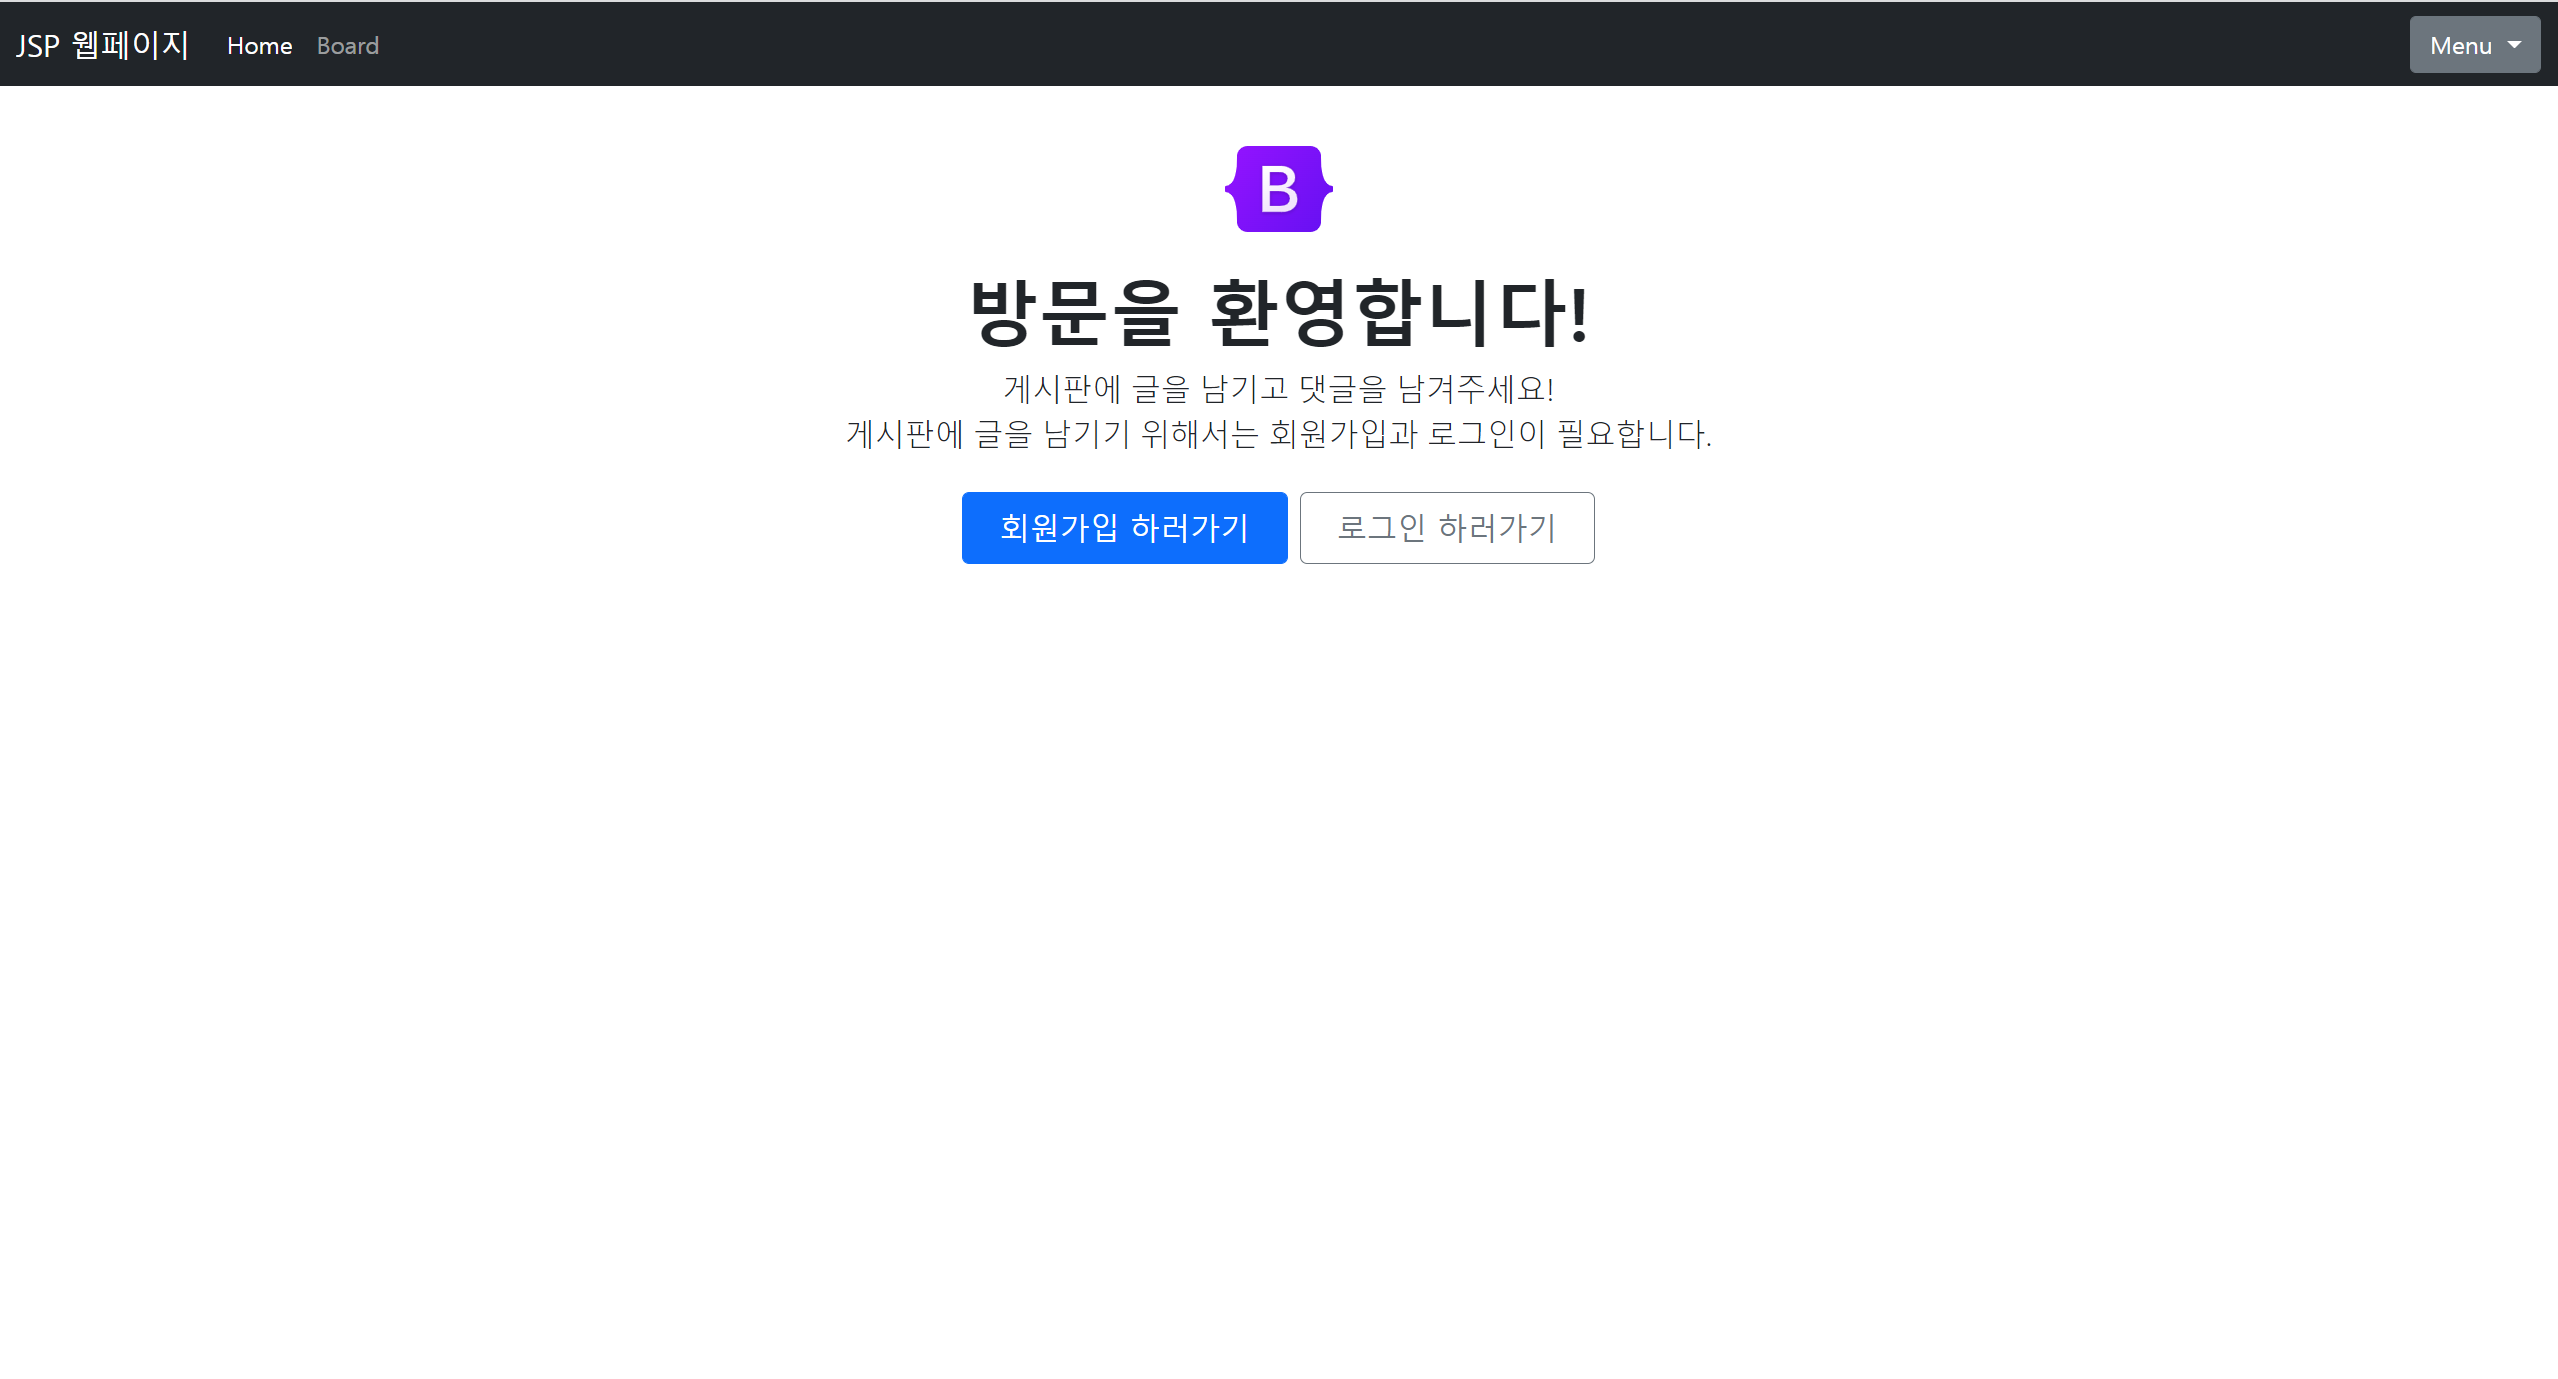The width and height of the screenshot is (2558, 1379).
Task: Click the outlined 로그인 하러가기 button
Action: pos(1446,528)
